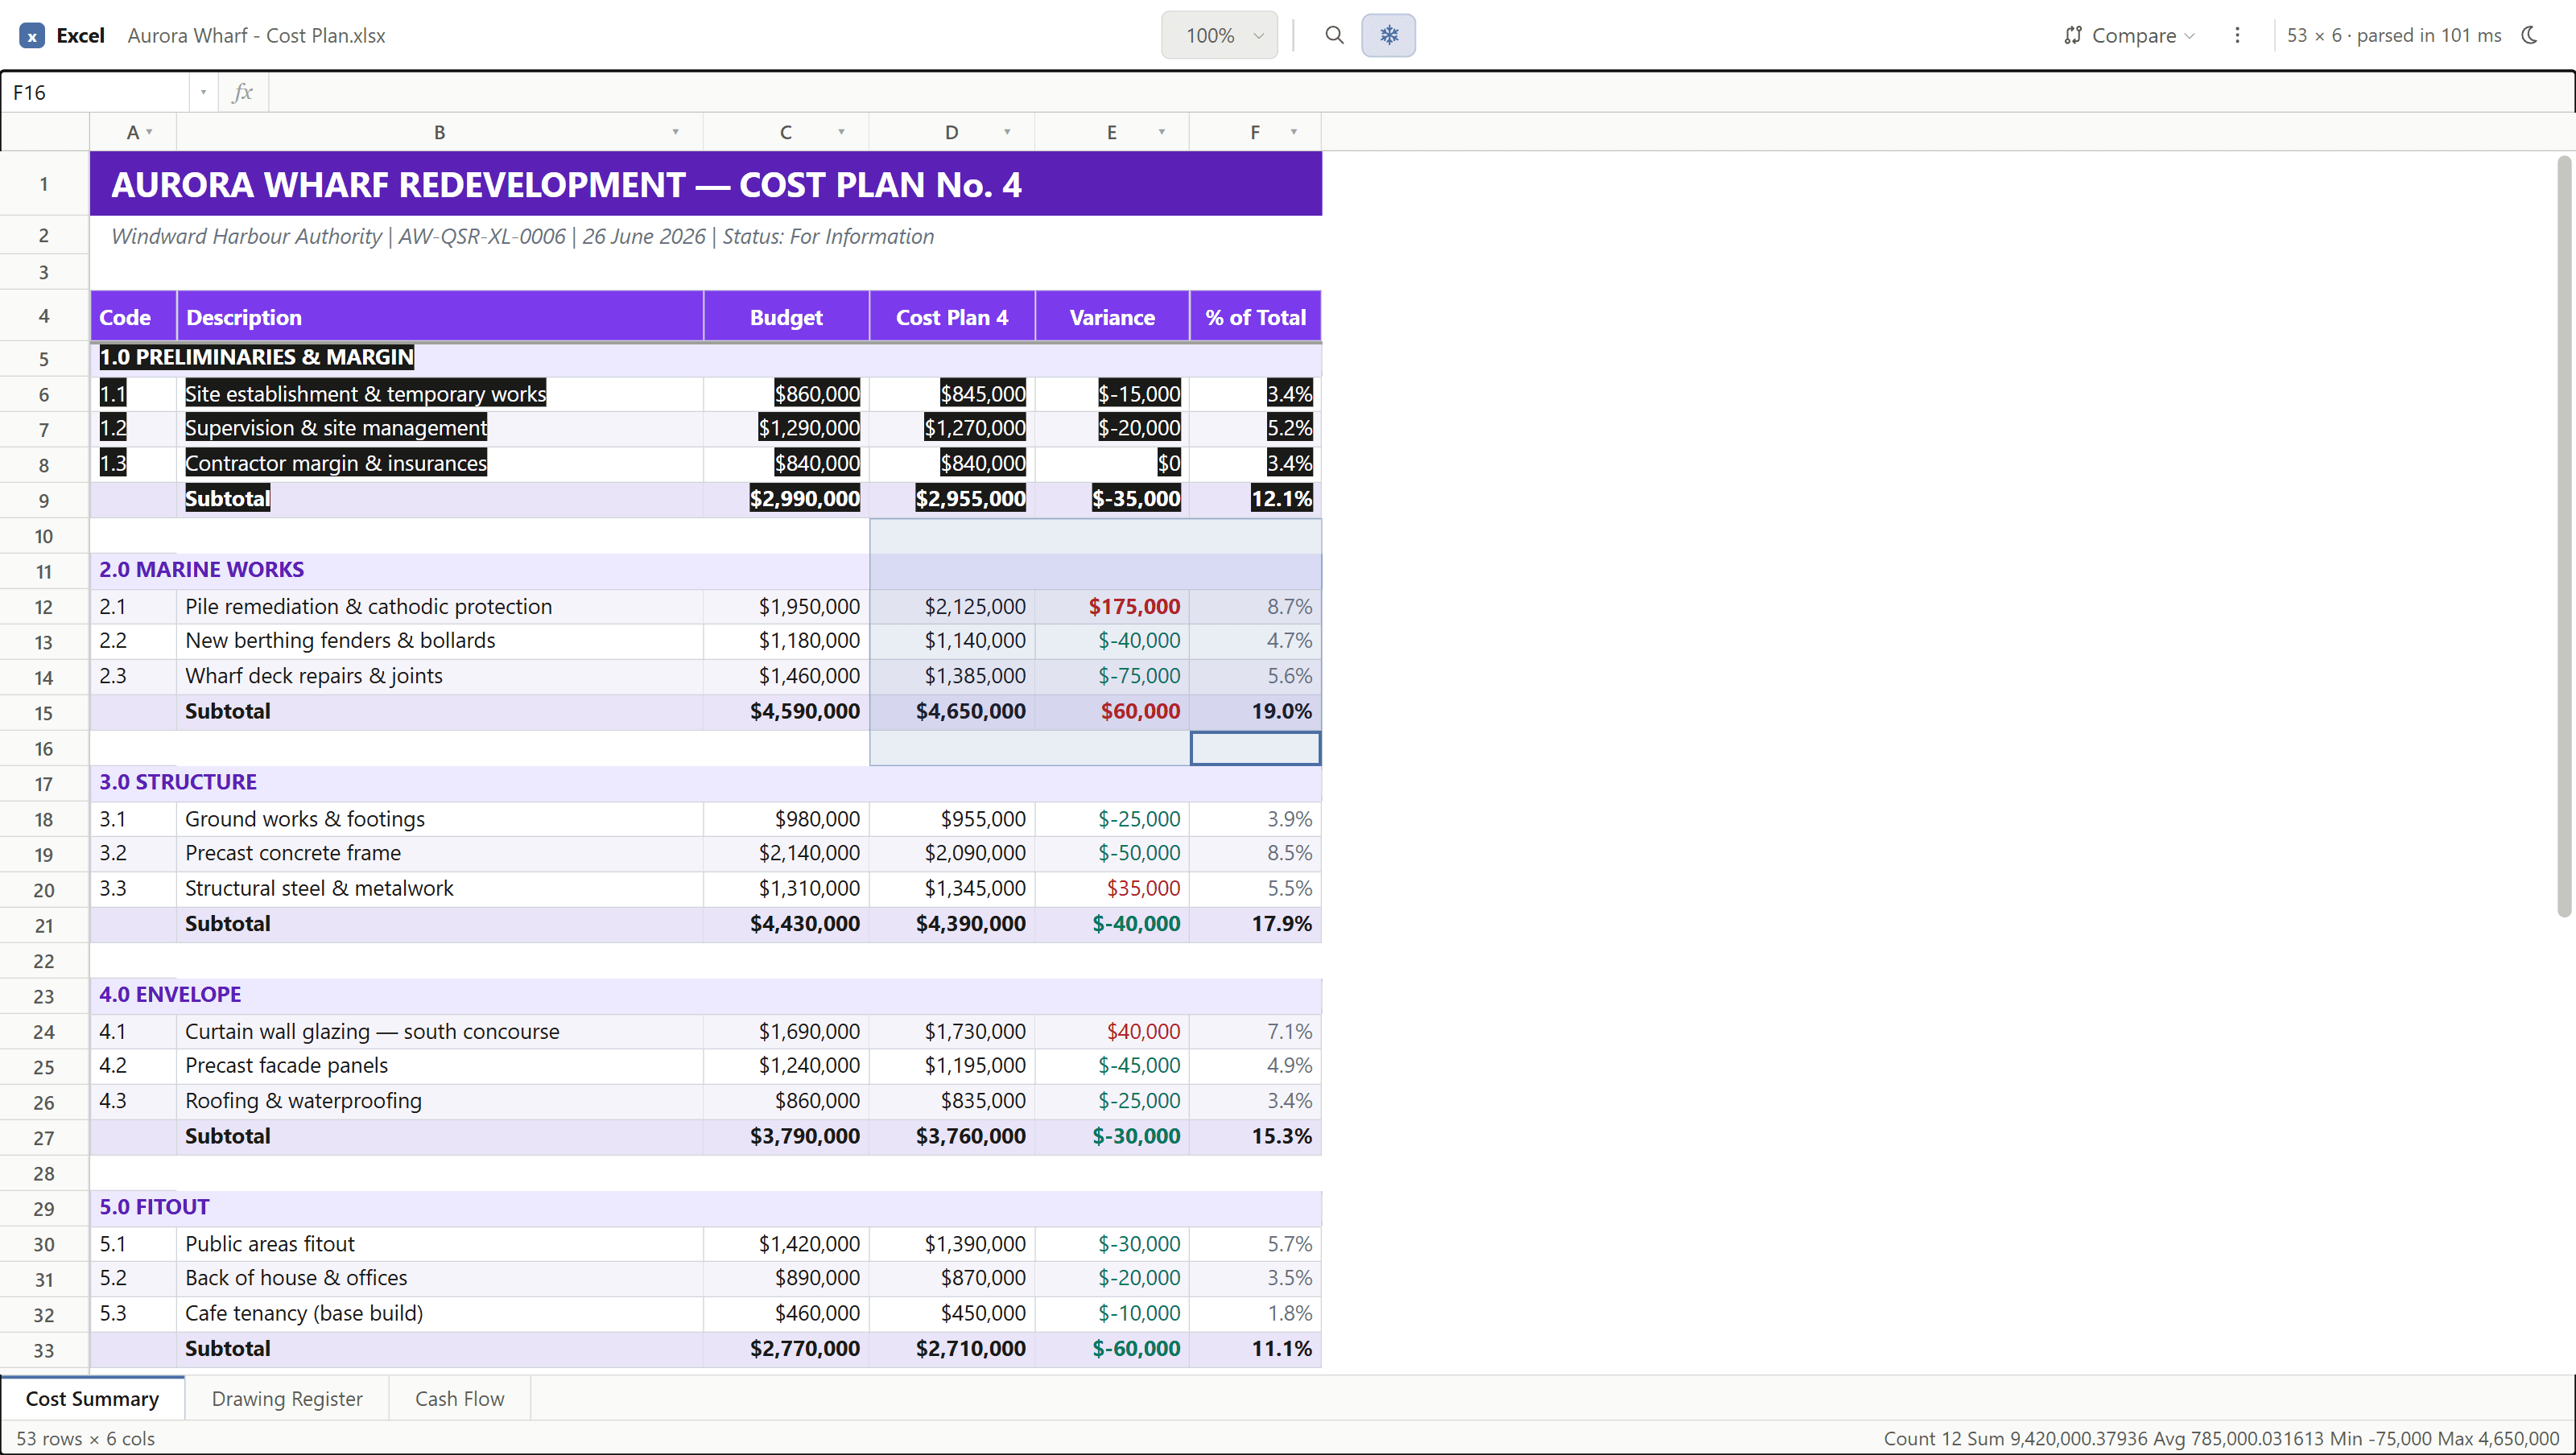This screenshot has height=1455, width=2576.
Task: Select New berthing fenders & bollards cell
Action: (x=439, y=641)
